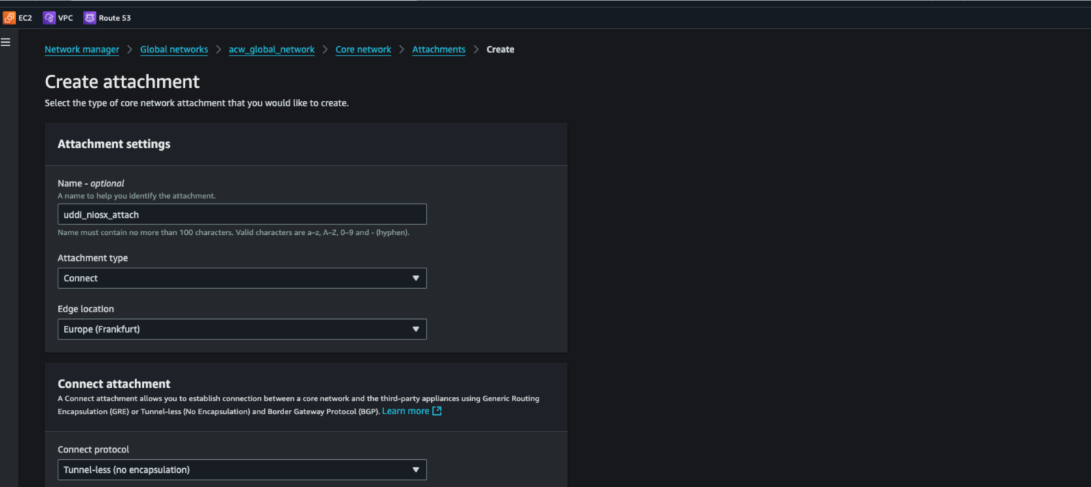Open the EC2 service shortcut icon
Screen dimensions: 1091x487
(x=10, y=17)
